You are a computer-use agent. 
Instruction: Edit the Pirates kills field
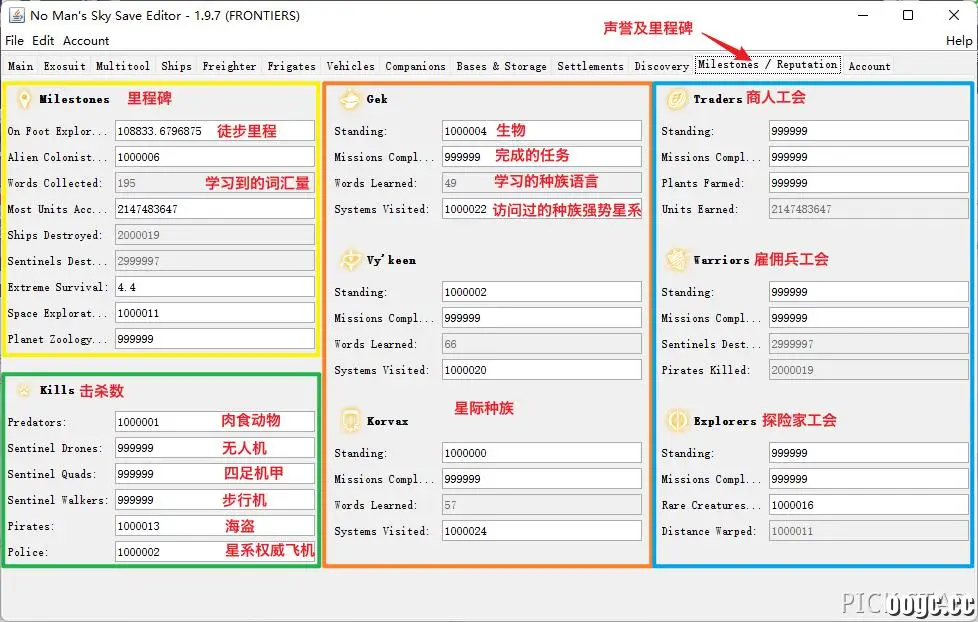click(x=215, y=526)
